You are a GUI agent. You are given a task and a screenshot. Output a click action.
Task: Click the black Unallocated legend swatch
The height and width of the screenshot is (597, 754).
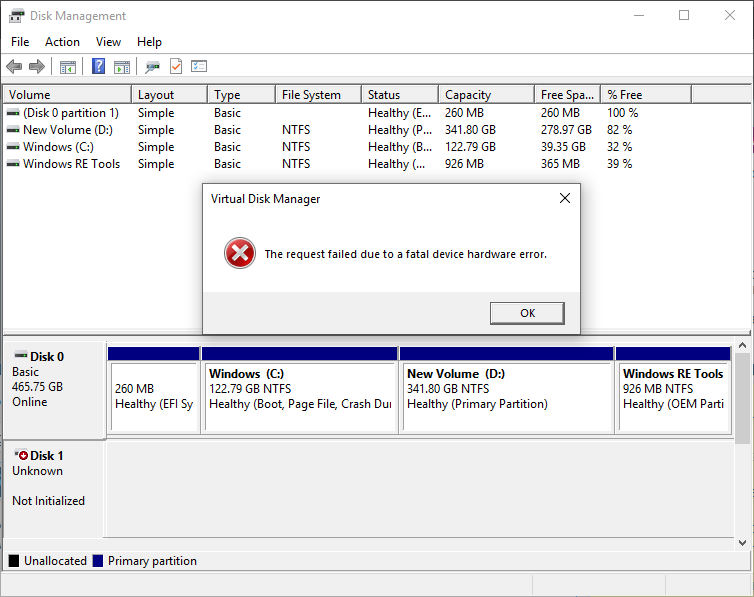pyautogui.click(x=14, y=560)
